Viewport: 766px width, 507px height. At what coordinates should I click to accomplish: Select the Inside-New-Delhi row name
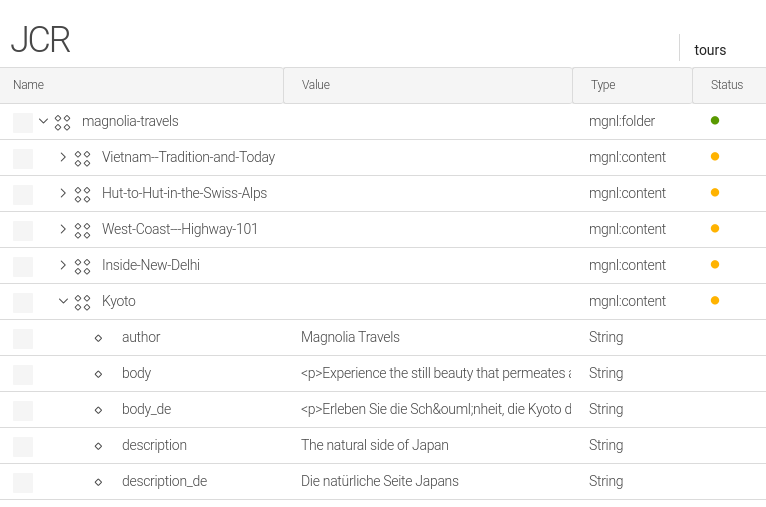pos(151,265)
